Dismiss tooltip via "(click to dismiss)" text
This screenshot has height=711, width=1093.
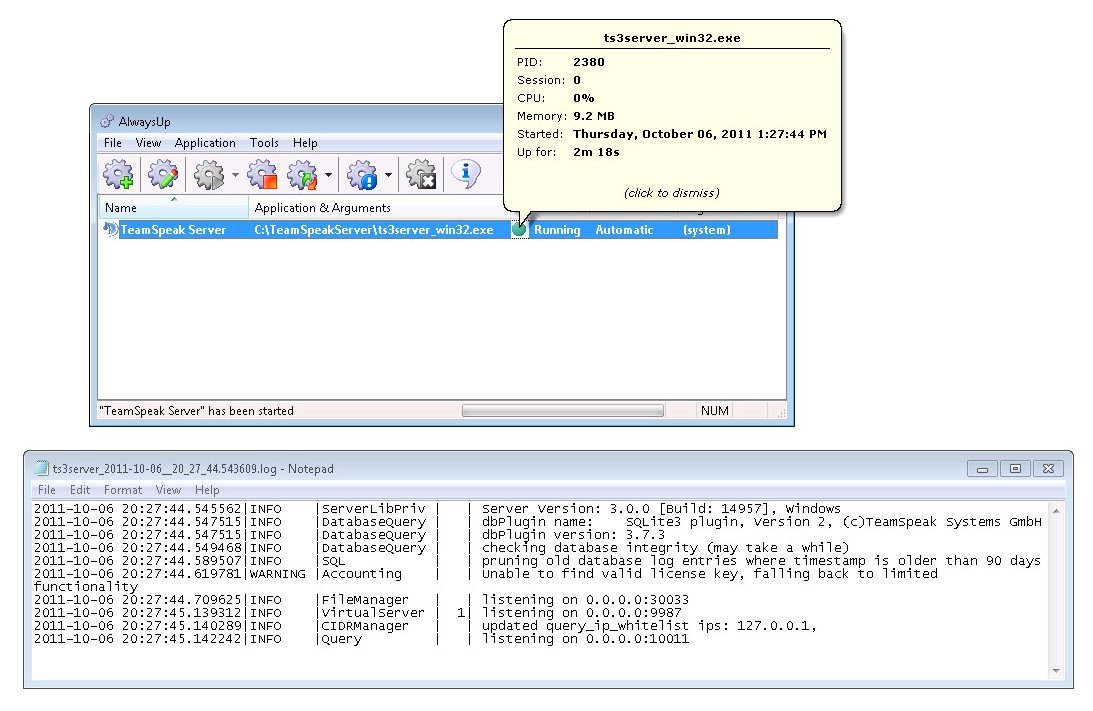(x=671, y=193)
